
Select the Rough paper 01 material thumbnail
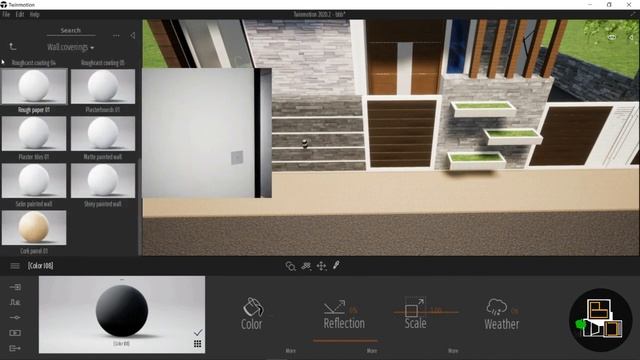point(34,86)
